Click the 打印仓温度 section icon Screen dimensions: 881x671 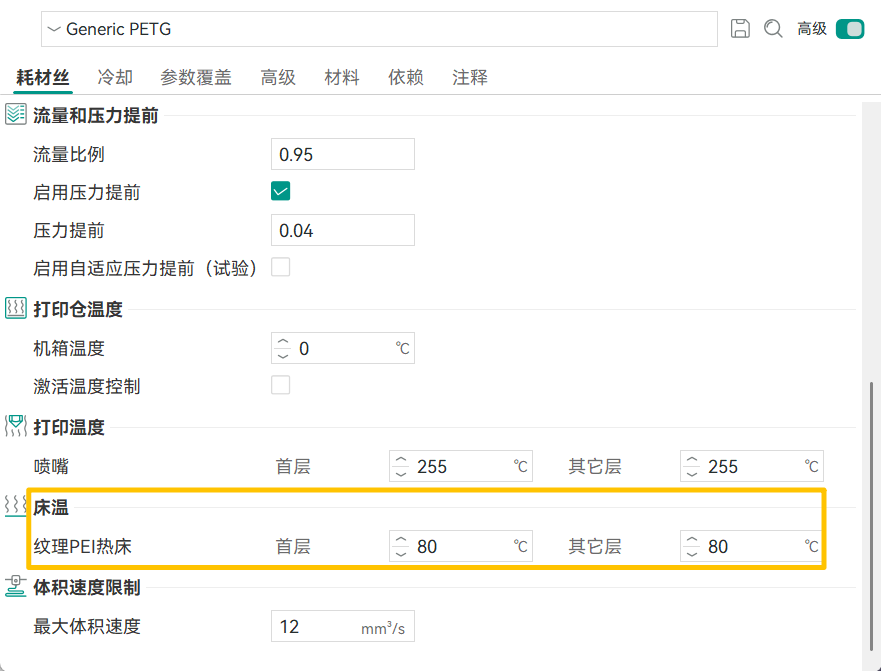point(16,308)
